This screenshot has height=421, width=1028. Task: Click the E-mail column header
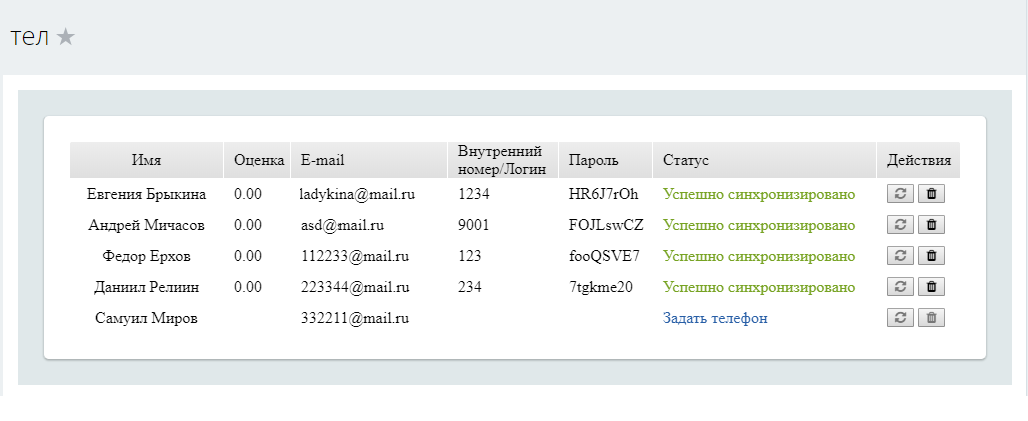[322, 160]
